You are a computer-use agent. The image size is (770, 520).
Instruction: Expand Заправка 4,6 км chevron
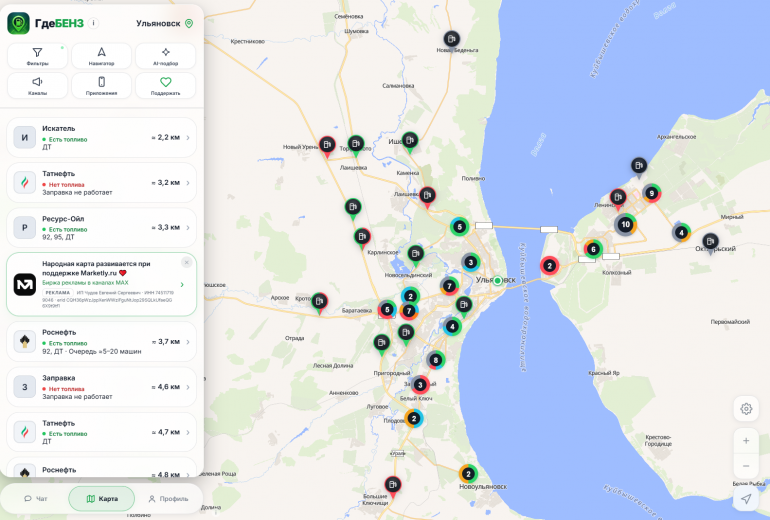tap(188, 387)
